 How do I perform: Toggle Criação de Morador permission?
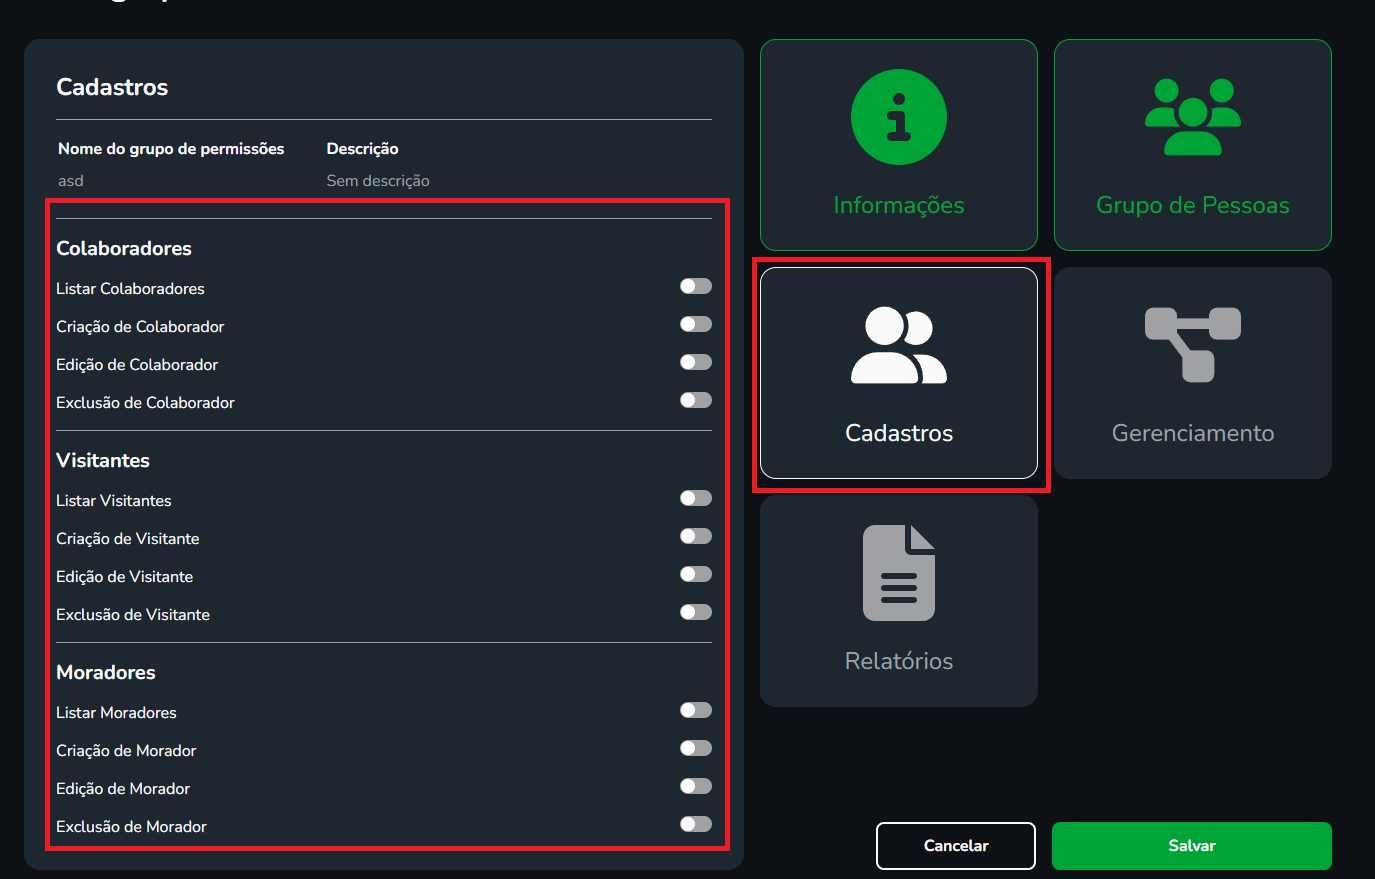695,749
